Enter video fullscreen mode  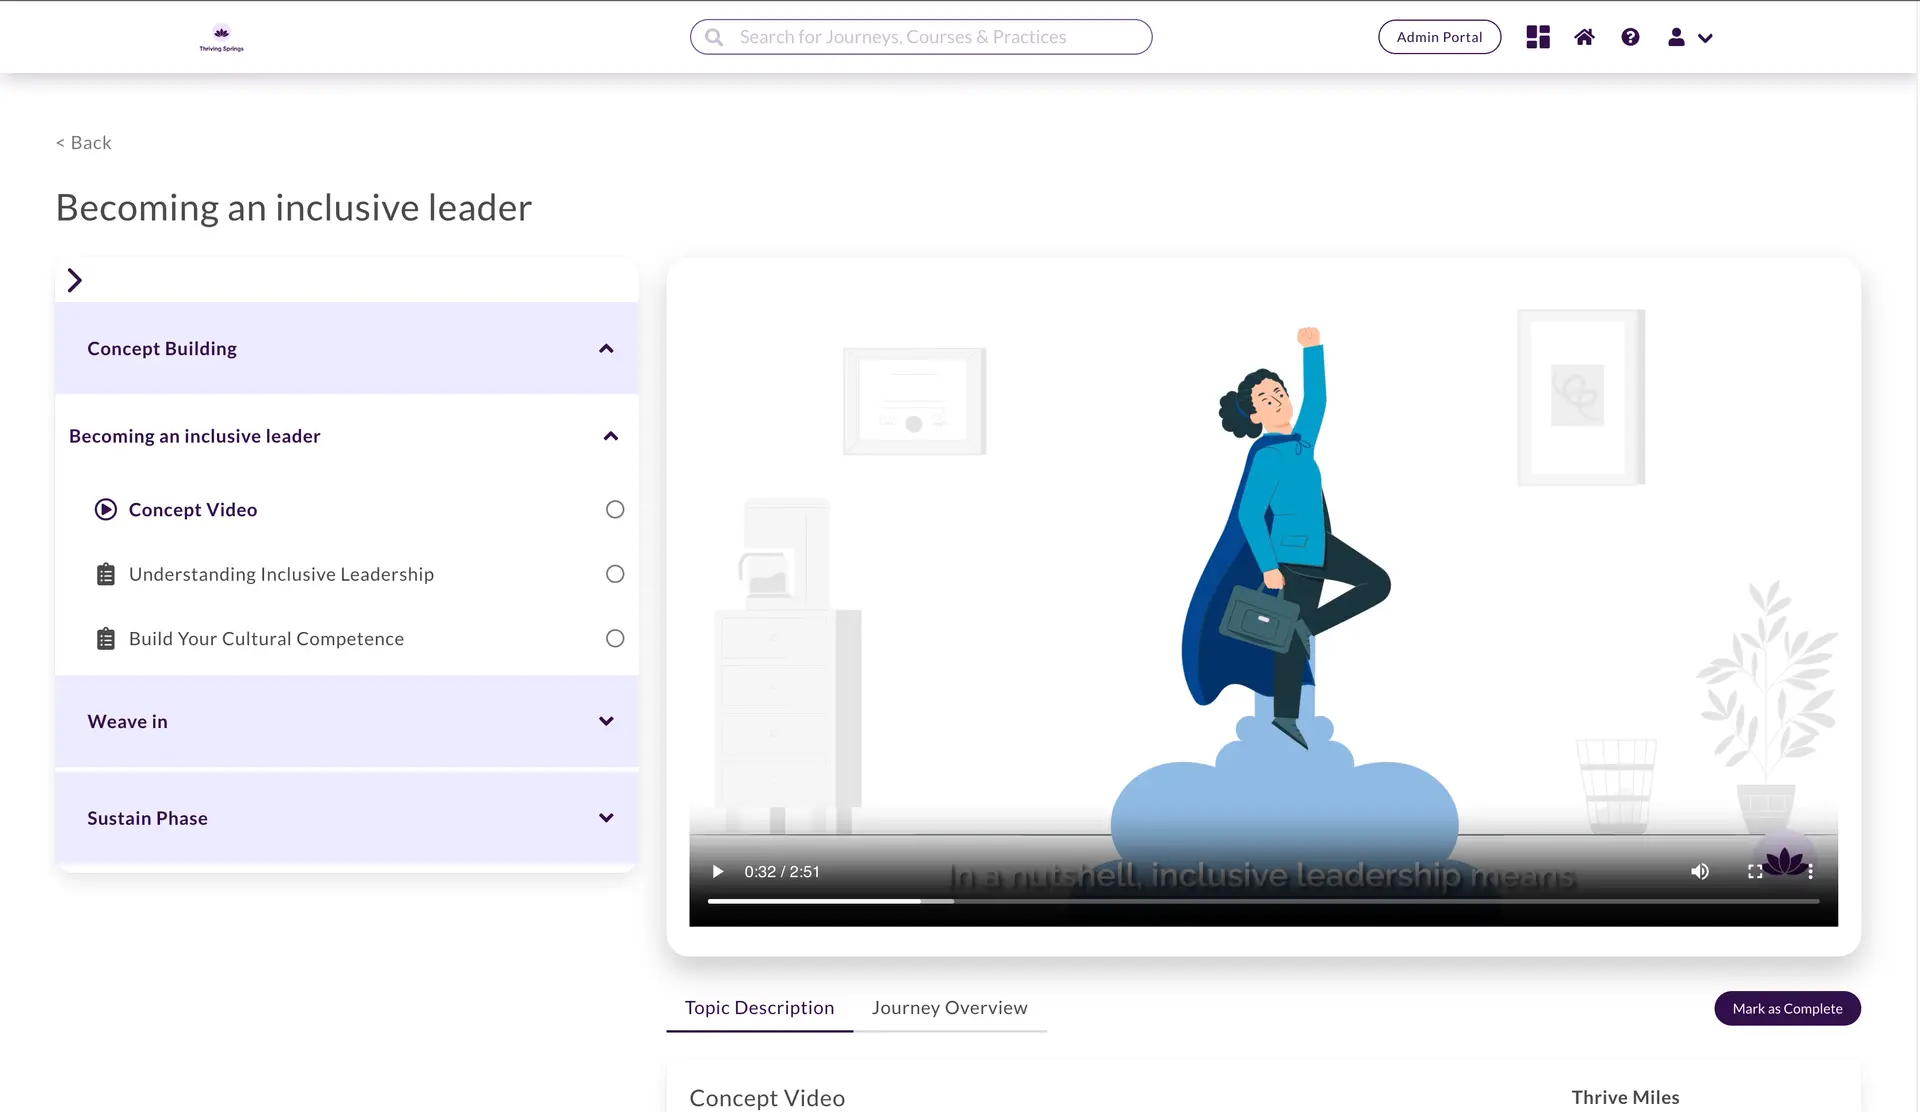(x=1754, y=872)
